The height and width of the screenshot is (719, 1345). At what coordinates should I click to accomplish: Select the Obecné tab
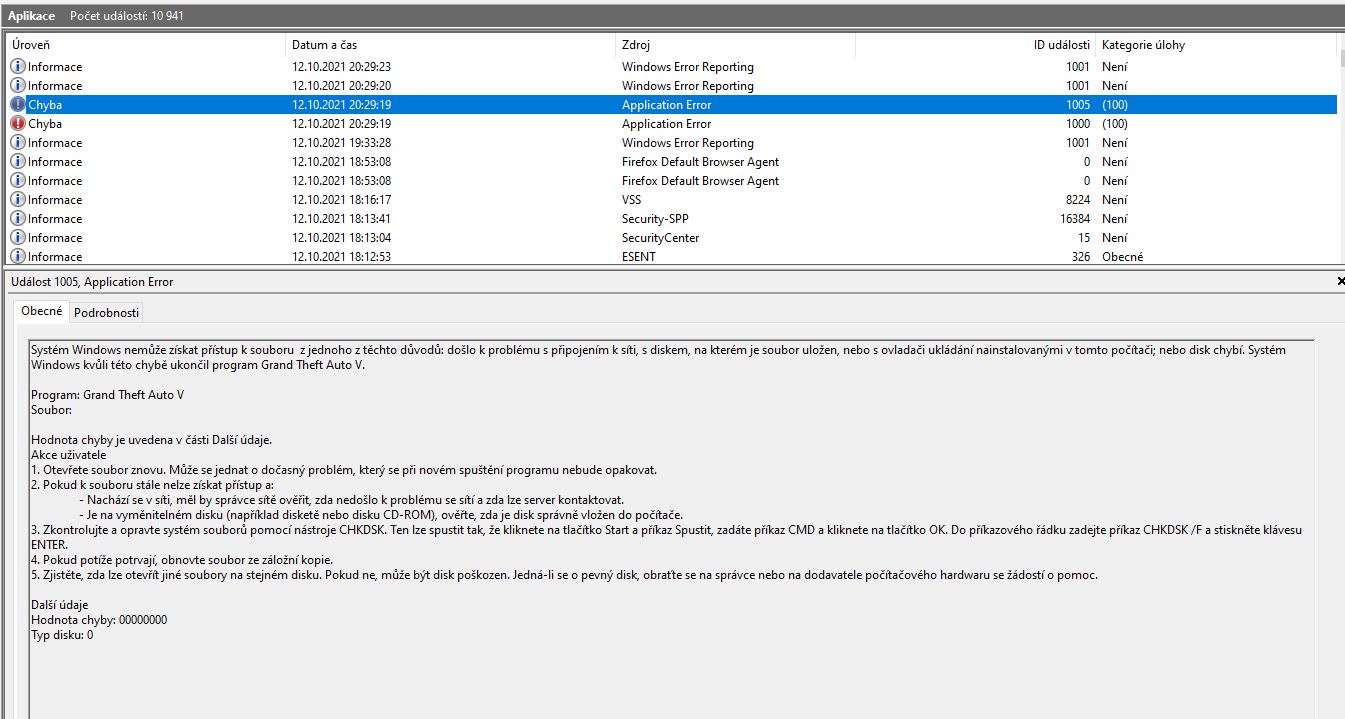click(42, 312)
